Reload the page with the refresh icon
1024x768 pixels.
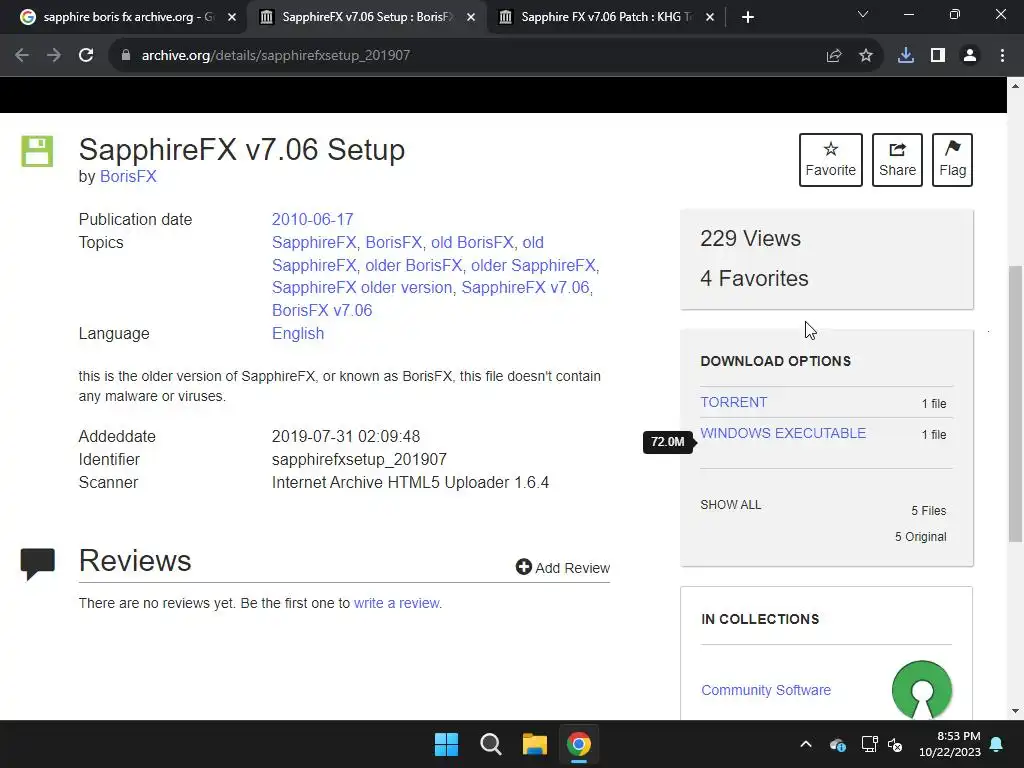point(86,56)
